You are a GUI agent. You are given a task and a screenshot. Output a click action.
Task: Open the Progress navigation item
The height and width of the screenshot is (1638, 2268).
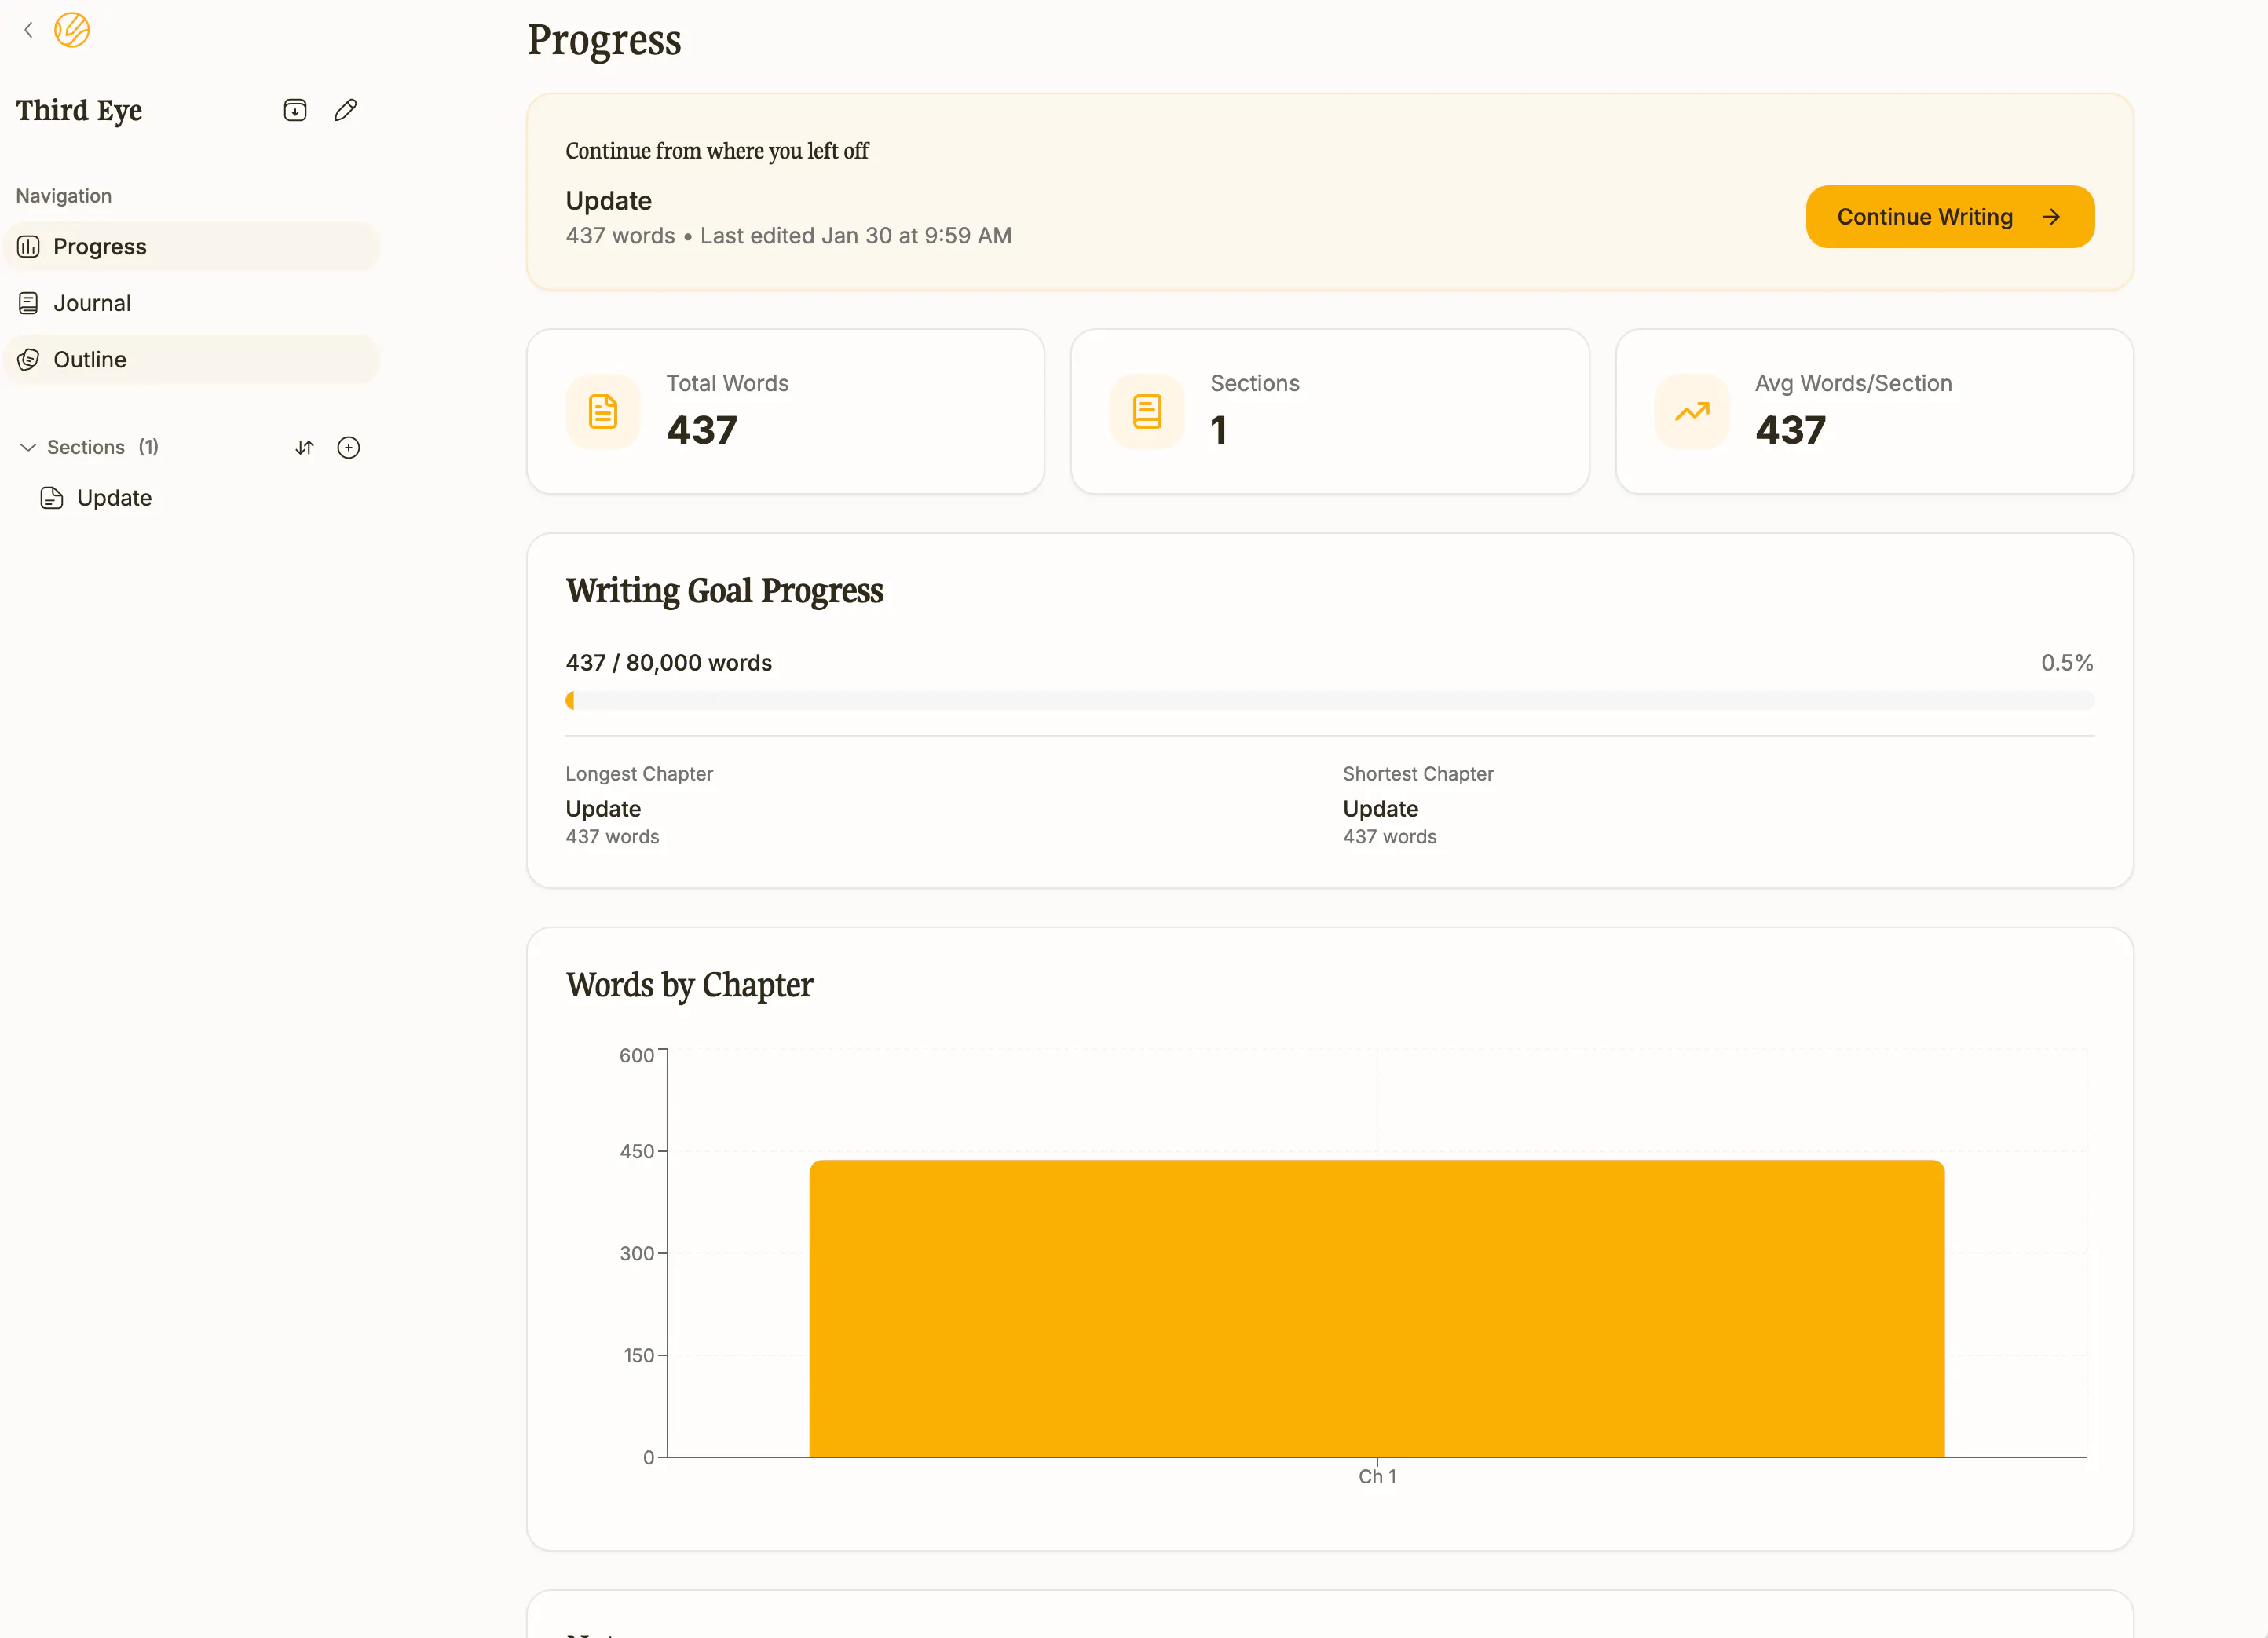click(x=191, y=247)
